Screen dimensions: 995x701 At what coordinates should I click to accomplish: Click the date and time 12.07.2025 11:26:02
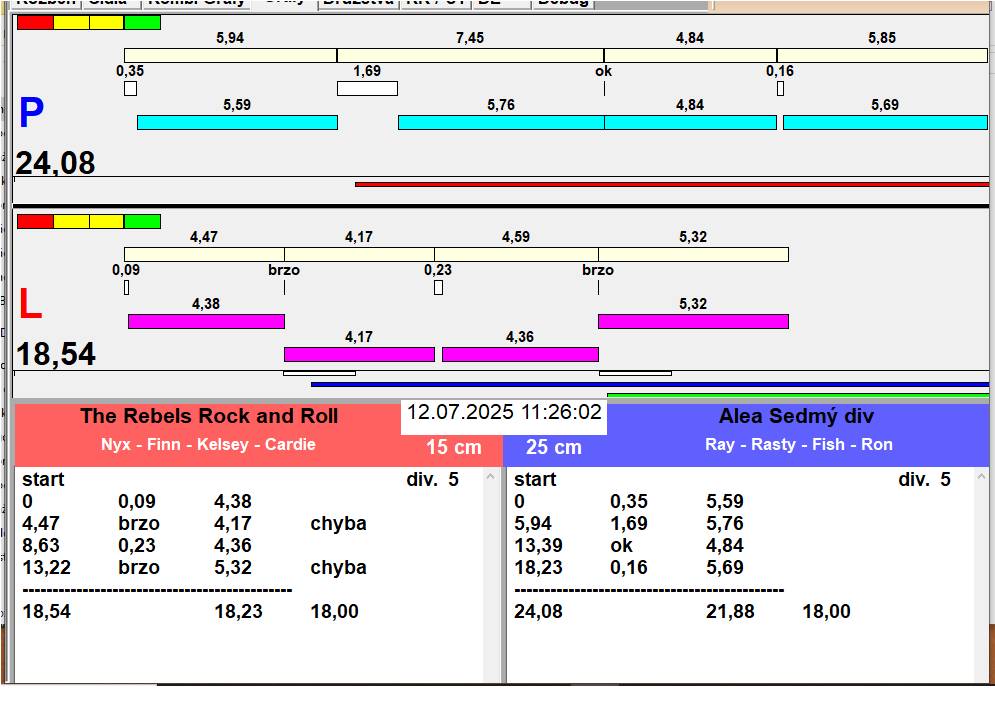tap(504, 412)
